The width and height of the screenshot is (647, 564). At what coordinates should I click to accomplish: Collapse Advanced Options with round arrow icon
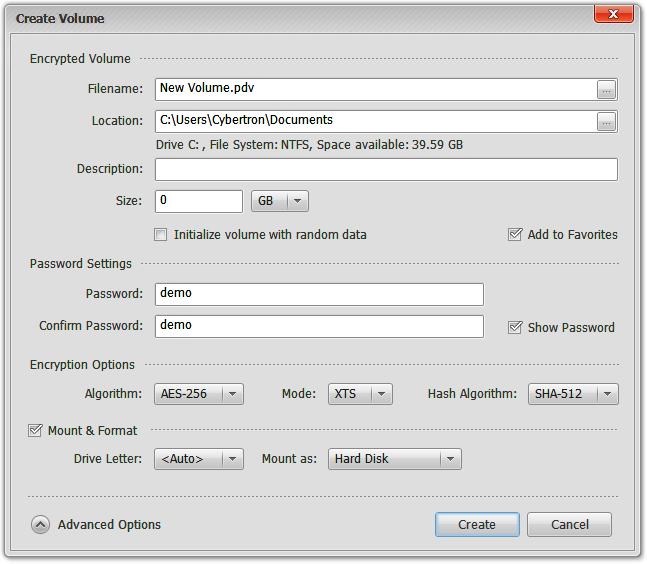[40, 524]
